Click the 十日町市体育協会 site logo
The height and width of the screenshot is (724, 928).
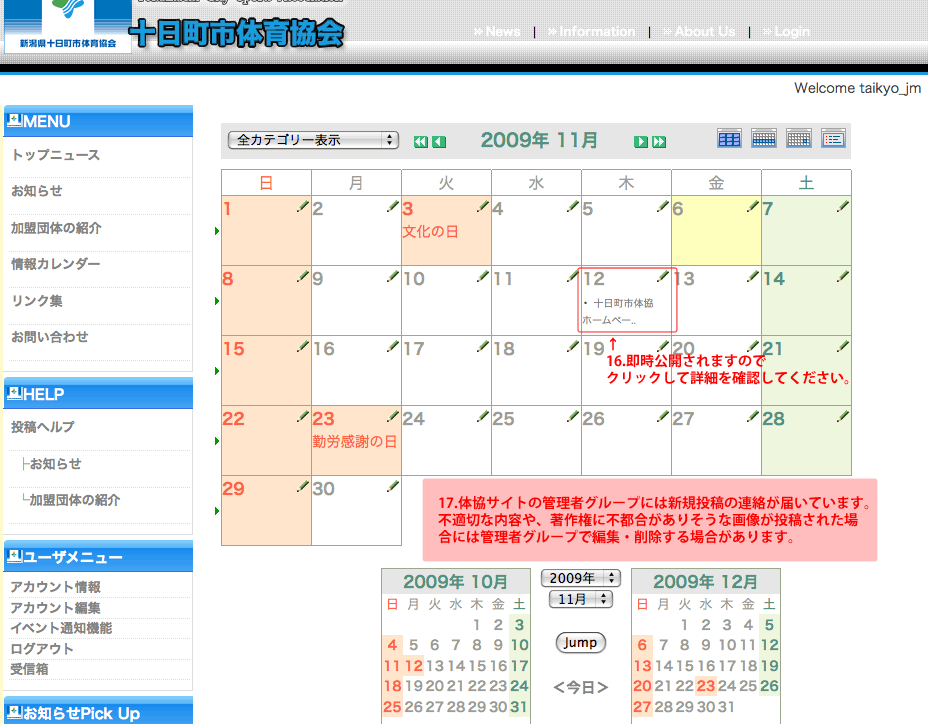tap(236, 33)
